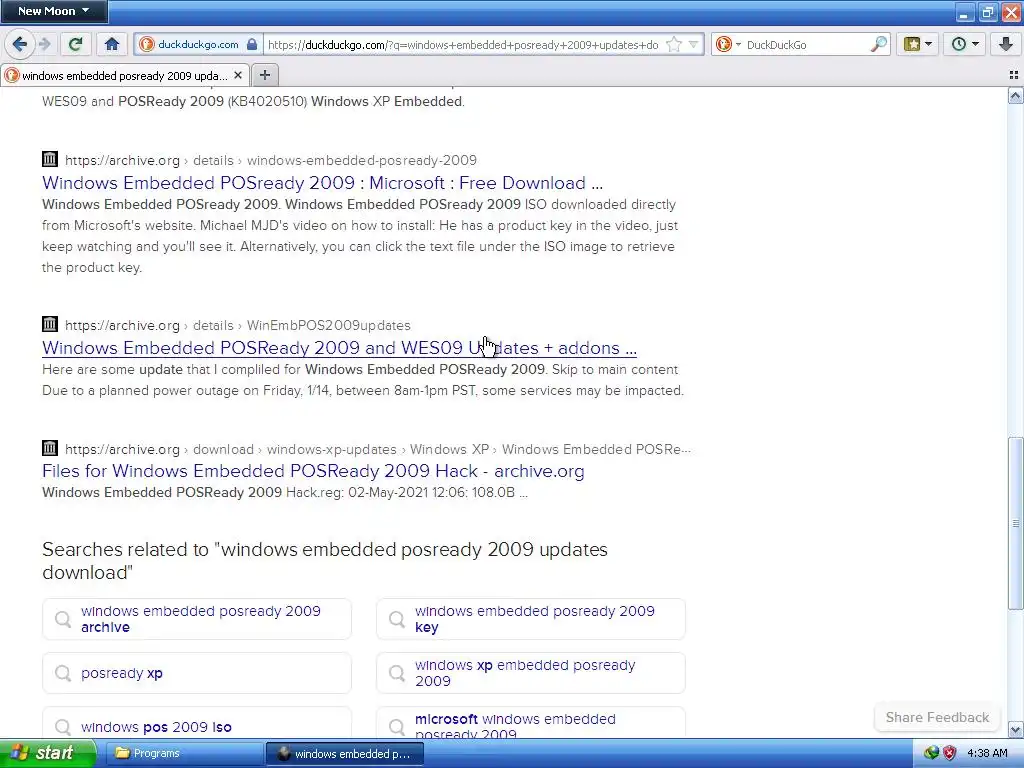Click the padlock security icon
This screenshot has height=768, width=1024.
tap(252, 44)
